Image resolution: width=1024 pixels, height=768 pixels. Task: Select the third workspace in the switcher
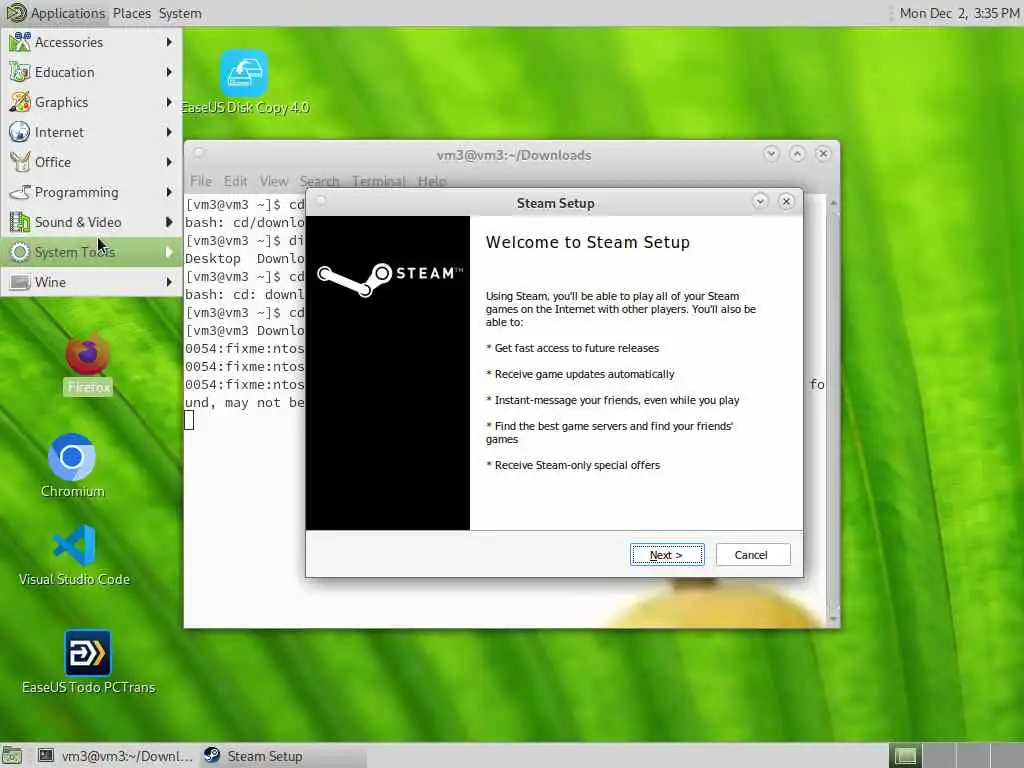coord(972,756)
